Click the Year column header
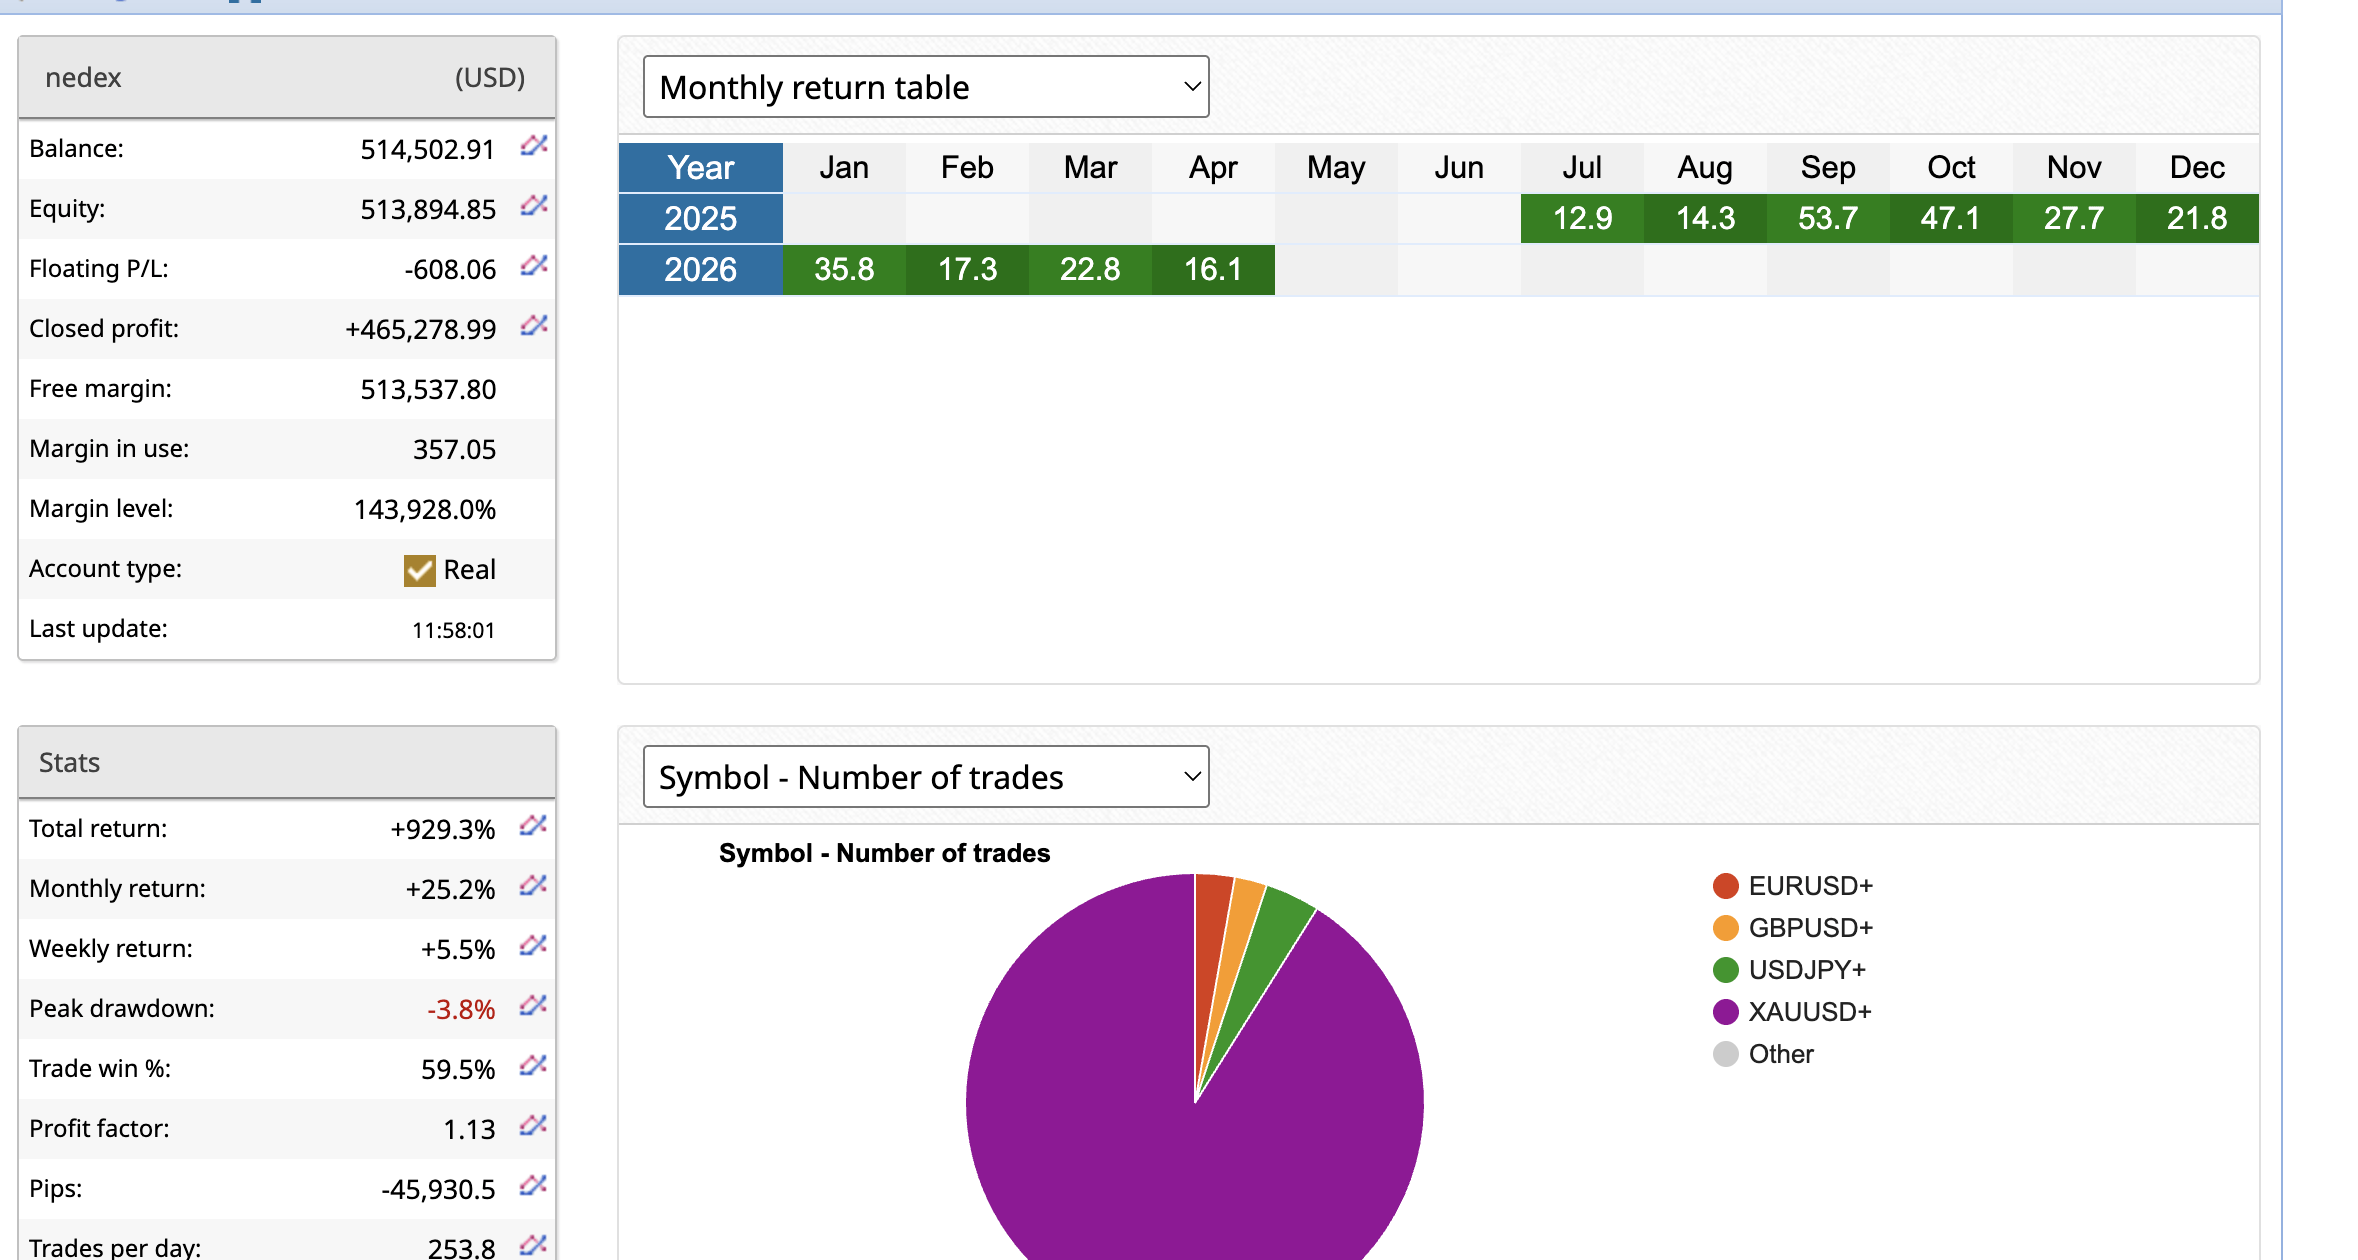 tap(700, 167)
